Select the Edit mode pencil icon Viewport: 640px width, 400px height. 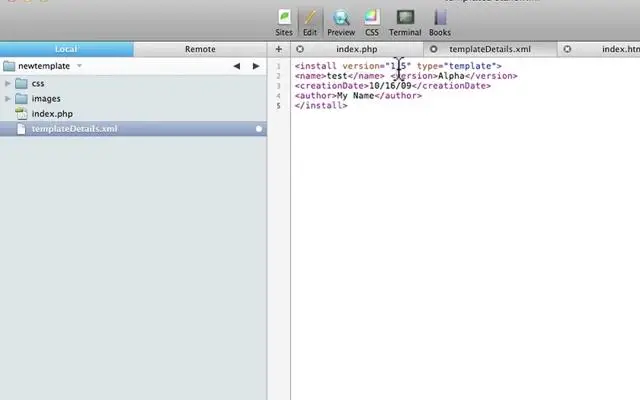point(310,23)
